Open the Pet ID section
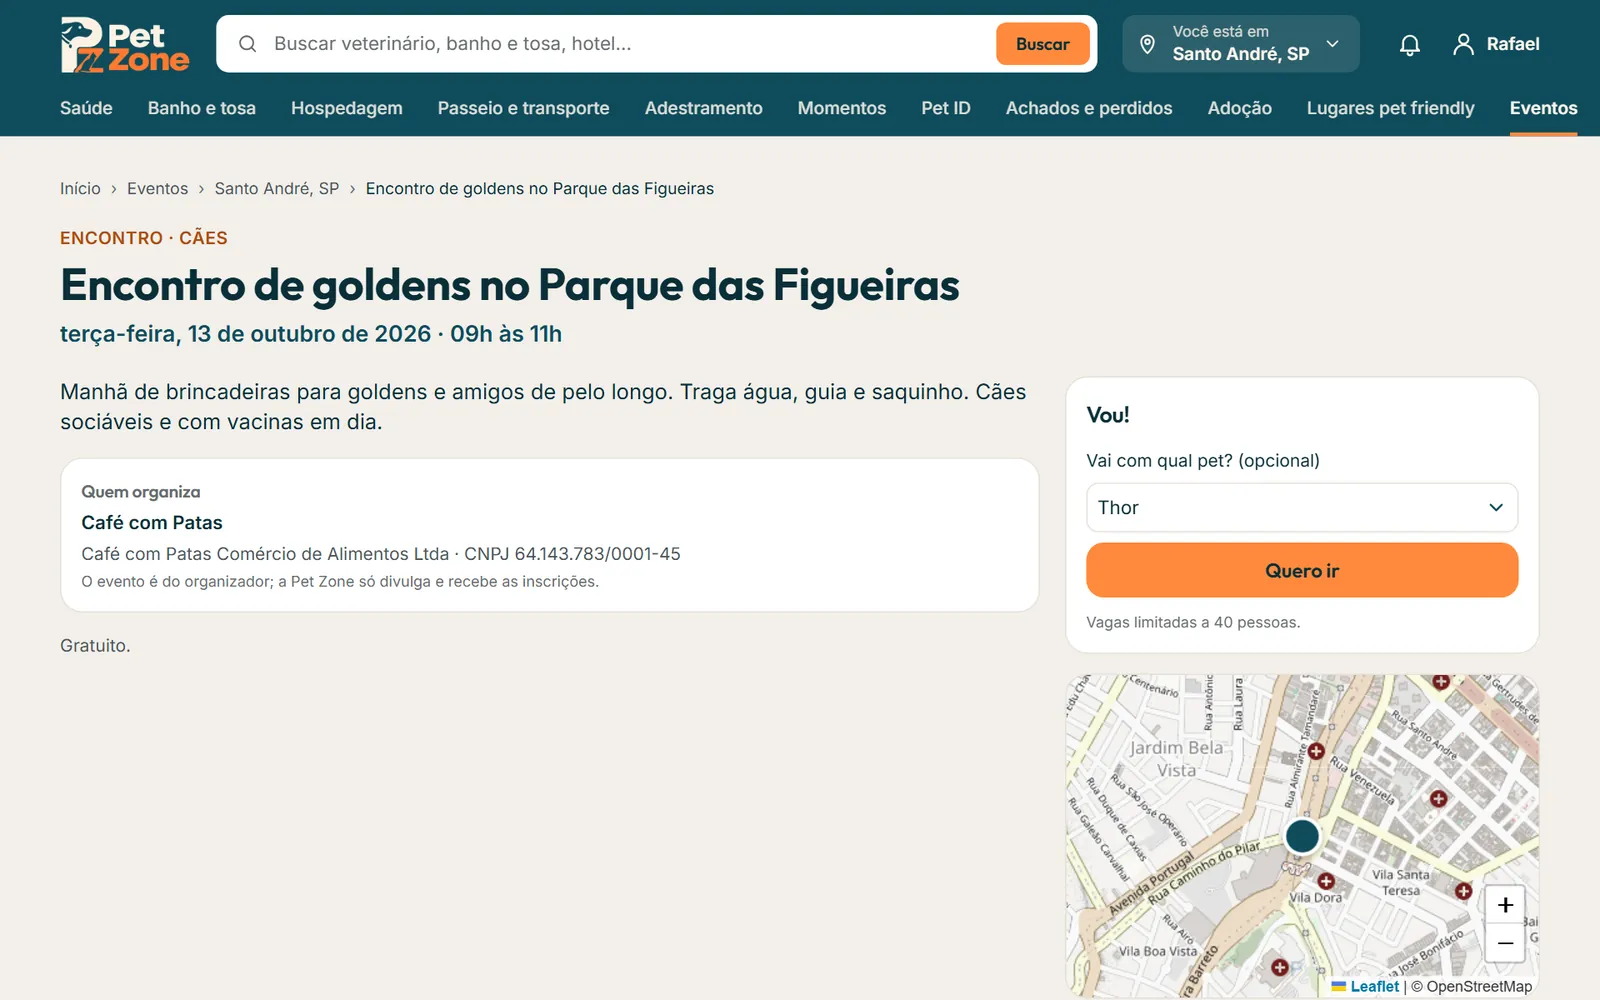 point(946,108)
